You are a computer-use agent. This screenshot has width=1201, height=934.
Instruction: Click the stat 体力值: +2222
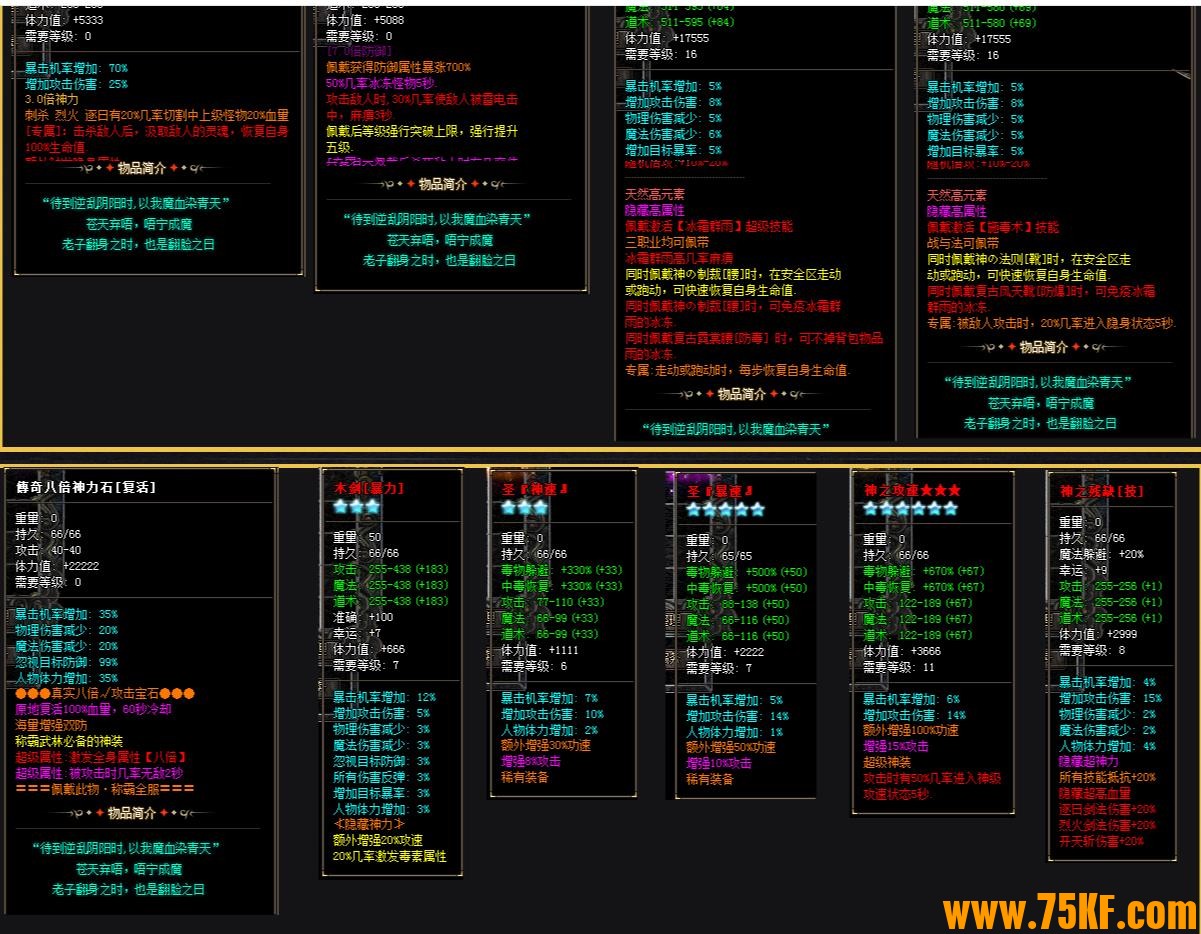(x=725, y=651)
